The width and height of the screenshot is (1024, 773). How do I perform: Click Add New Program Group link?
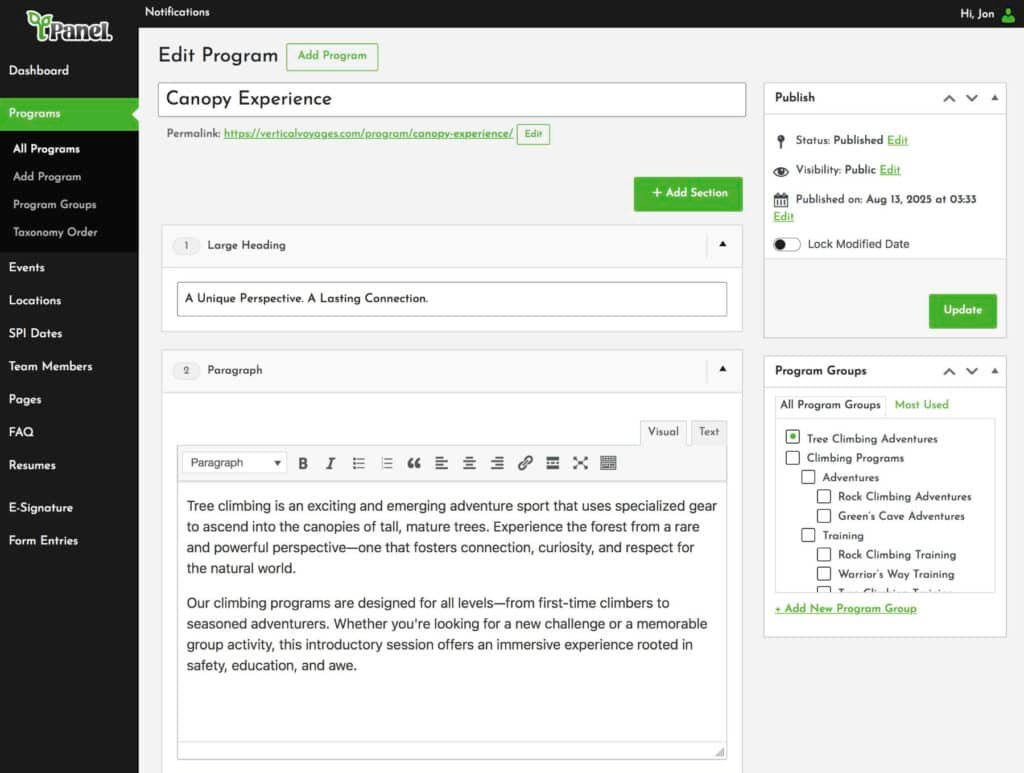[x=846, y=608]
